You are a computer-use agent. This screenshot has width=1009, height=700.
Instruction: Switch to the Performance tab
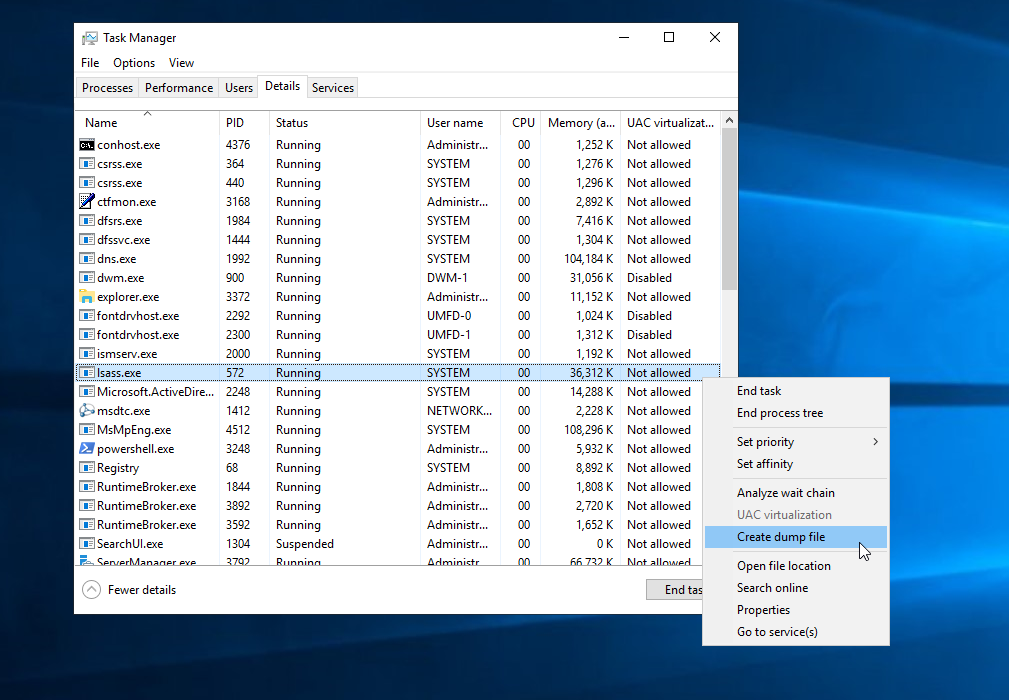(x=179, y=88)
